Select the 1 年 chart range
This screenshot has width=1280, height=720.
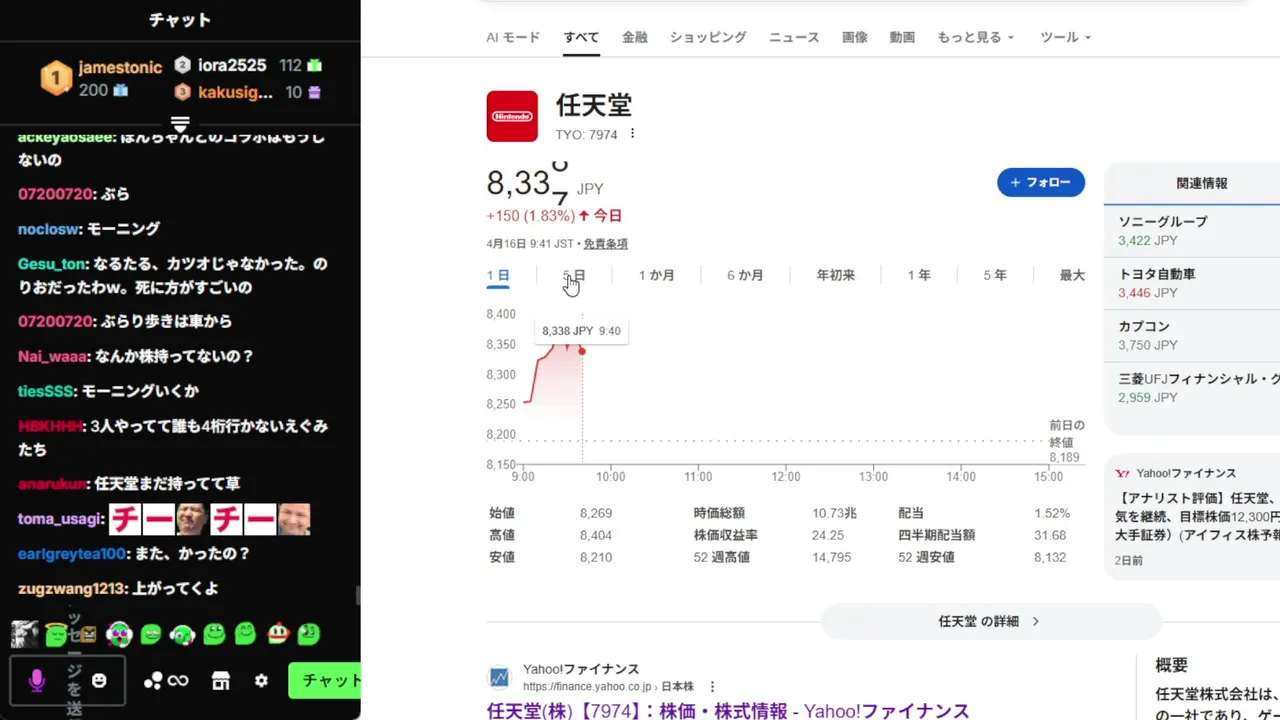(919, 275)
